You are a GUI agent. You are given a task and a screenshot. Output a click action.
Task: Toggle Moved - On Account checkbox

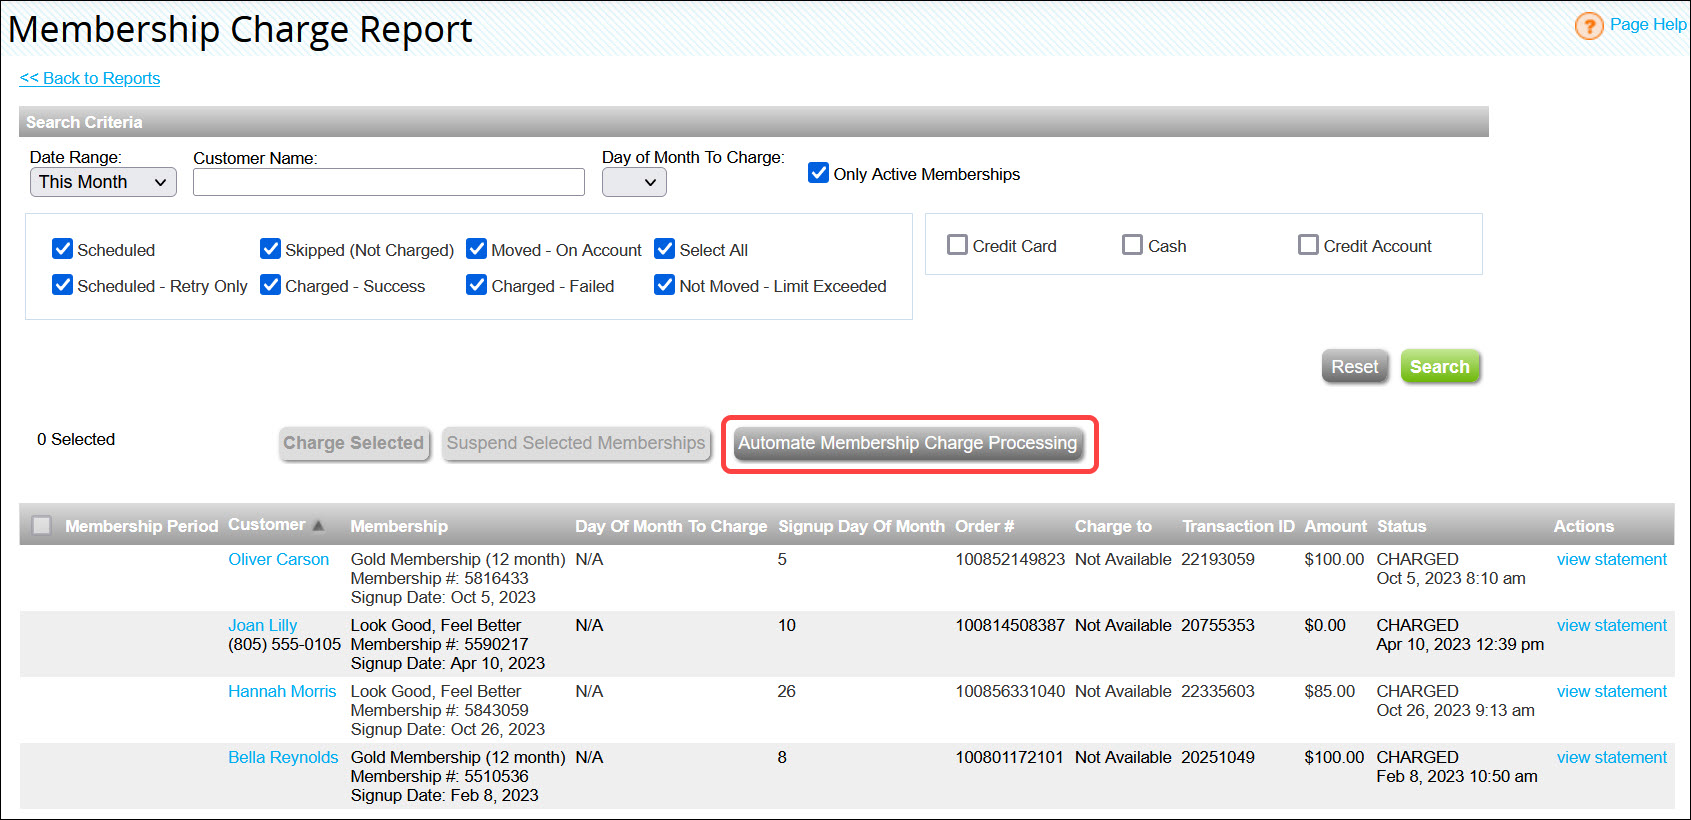pyautogui.click(x=477, y=249)
